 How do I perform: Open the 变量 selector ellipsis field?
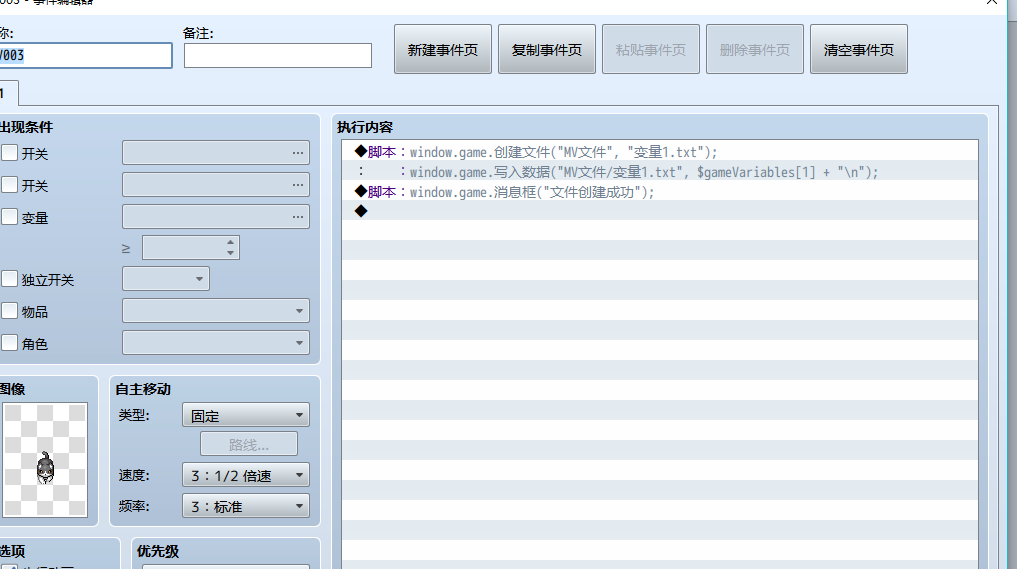point(215,217)
